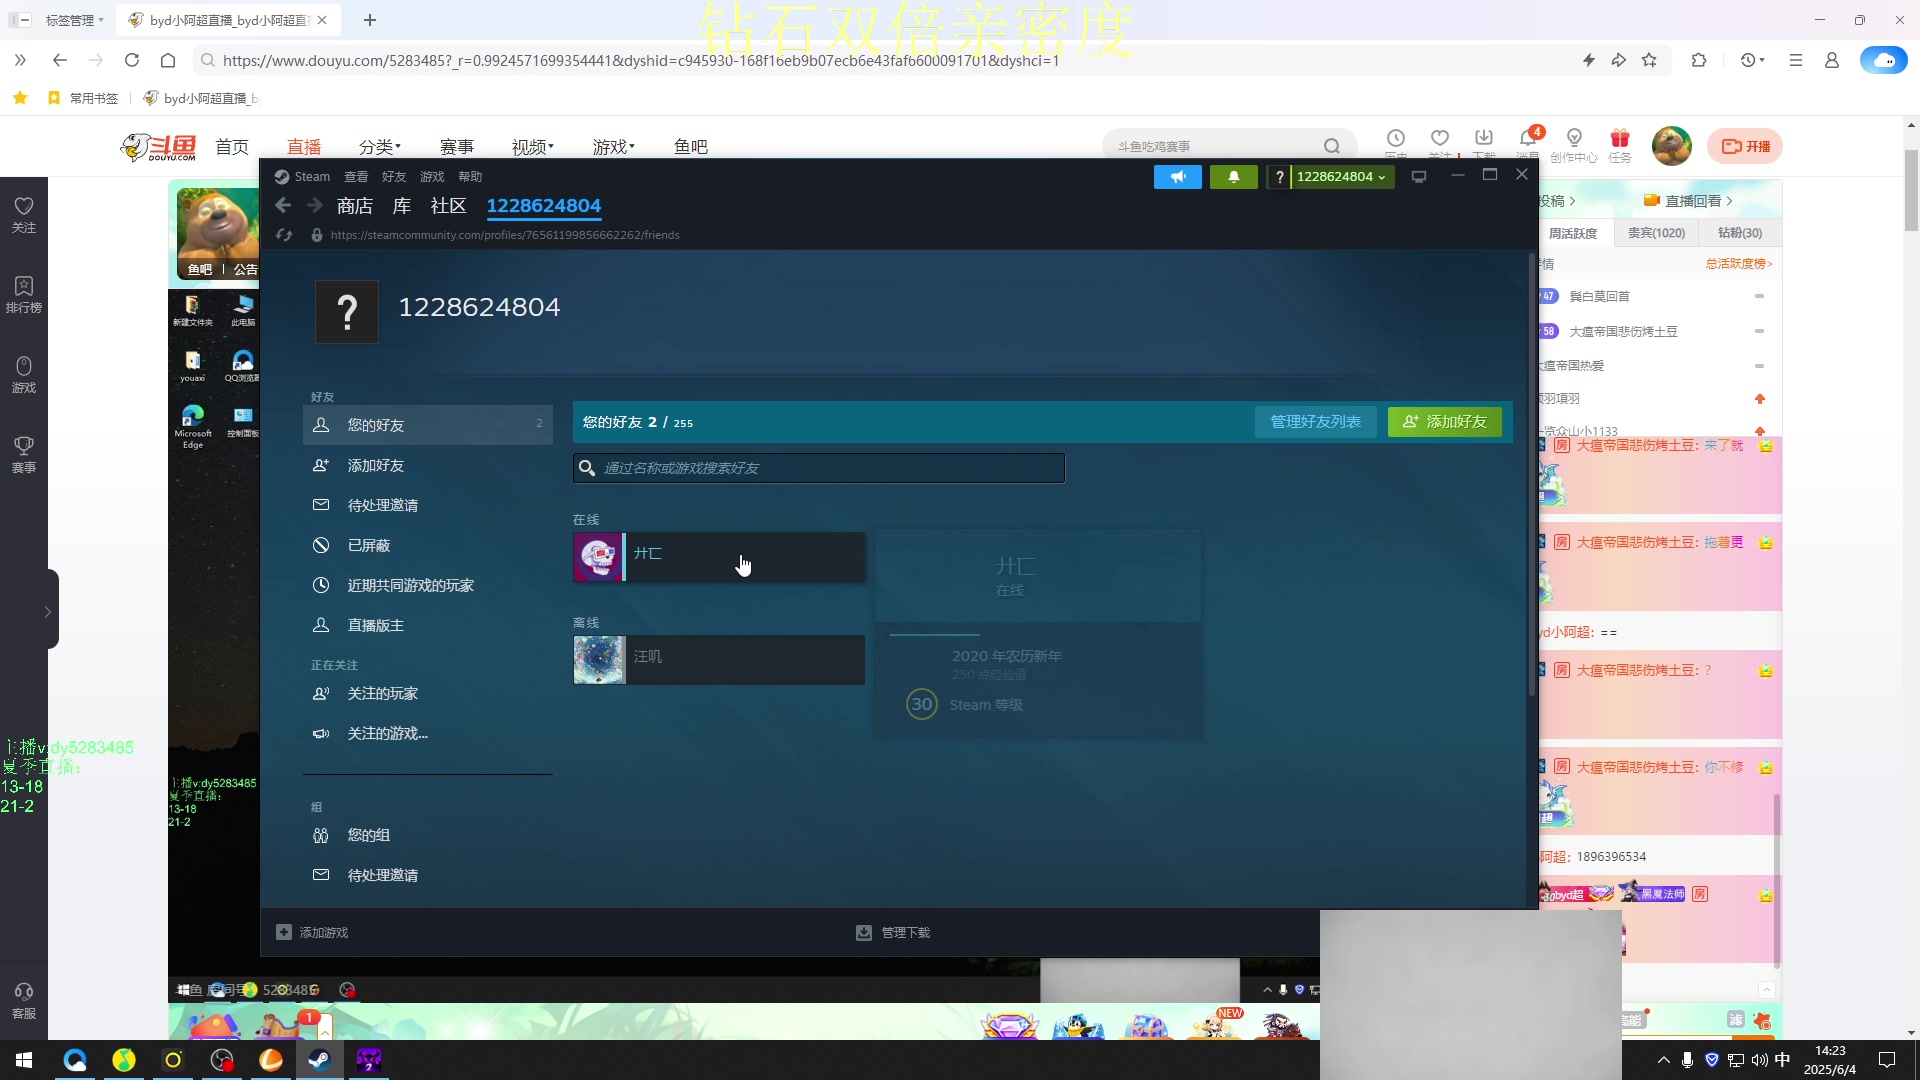This screenshot has height=1080, width=1920.
Task: Open 近期共同游戏的玩家 list
Action: (428, 585)
